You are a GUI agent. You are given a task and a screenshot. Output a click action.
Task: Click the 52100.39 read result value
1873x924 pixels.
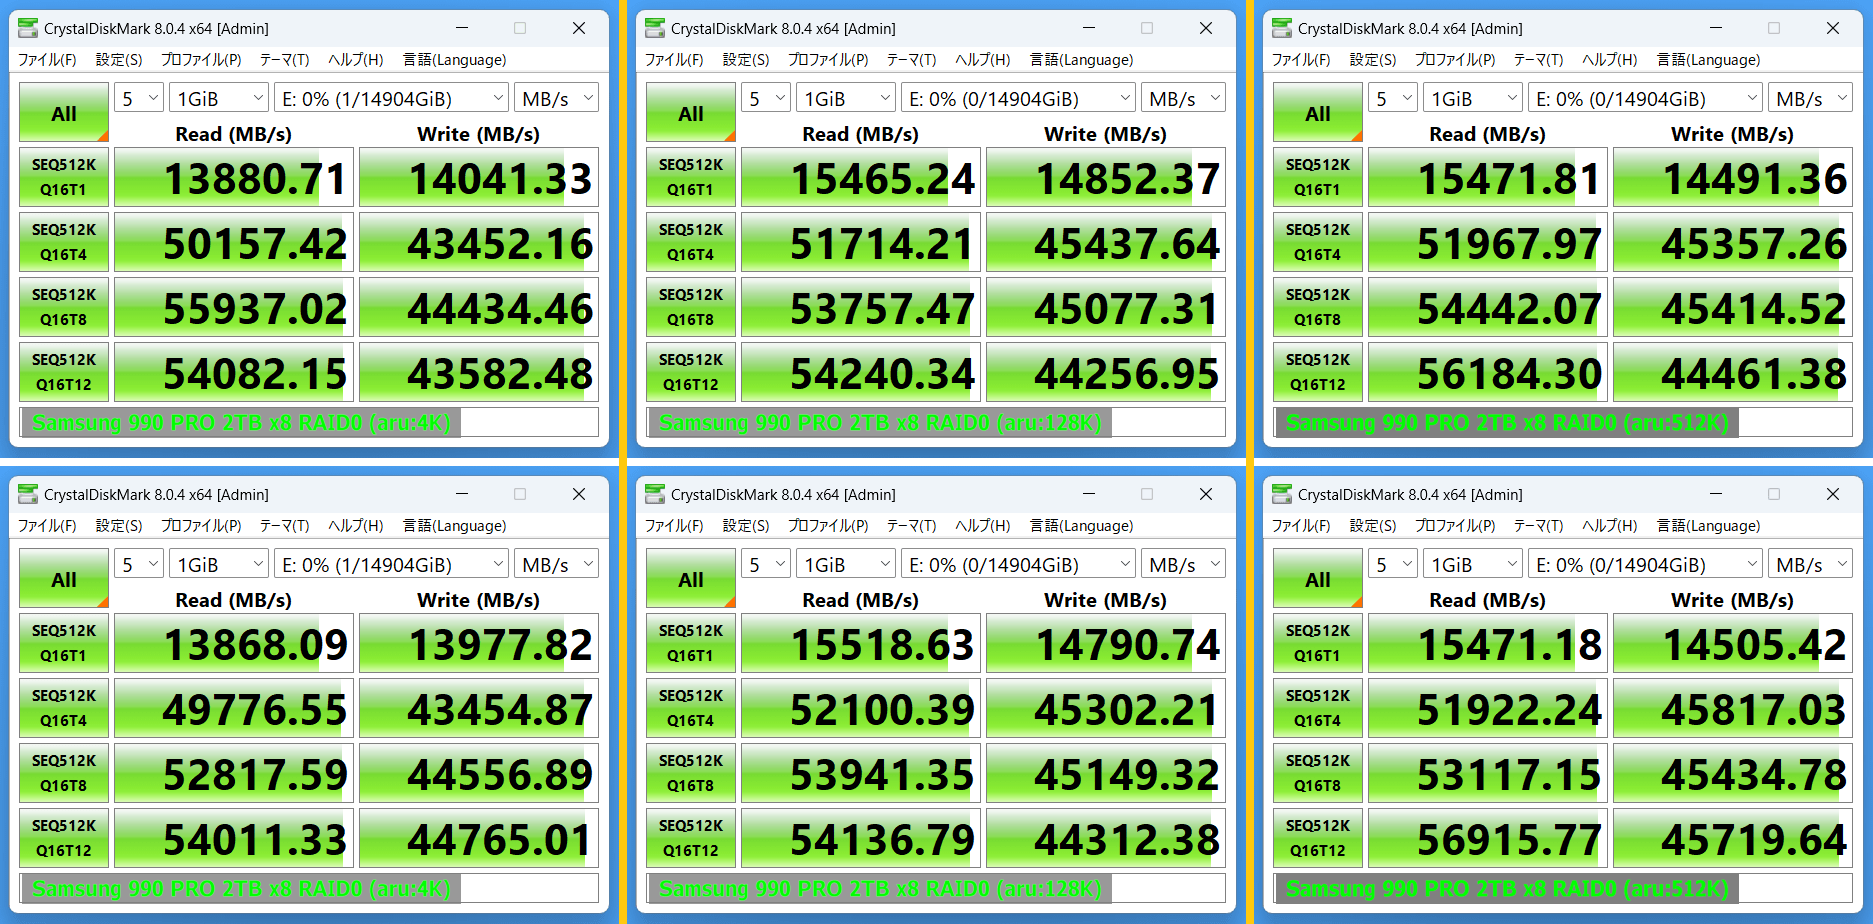861,708
